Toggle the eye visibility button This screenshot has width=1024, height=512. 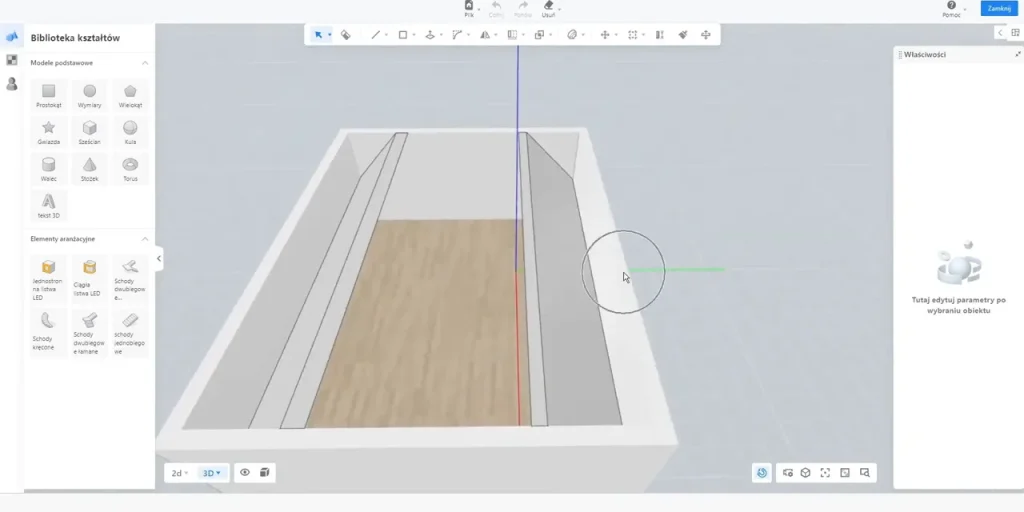coord(245,472)
